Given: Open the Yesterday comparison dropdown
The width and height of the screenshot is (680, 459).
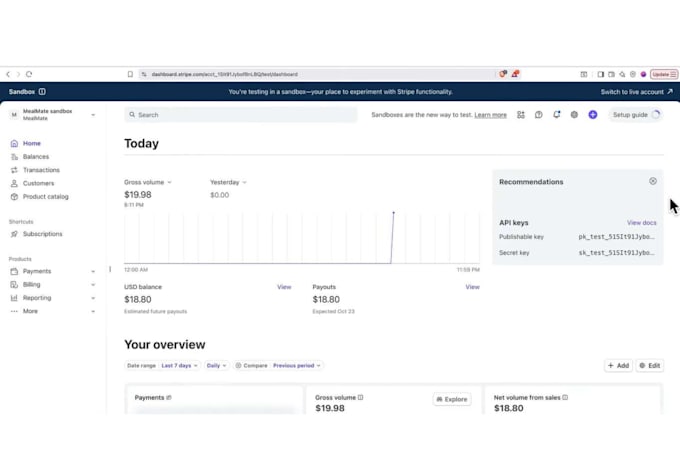Looking at the screenshot, I should pos(229,182).
